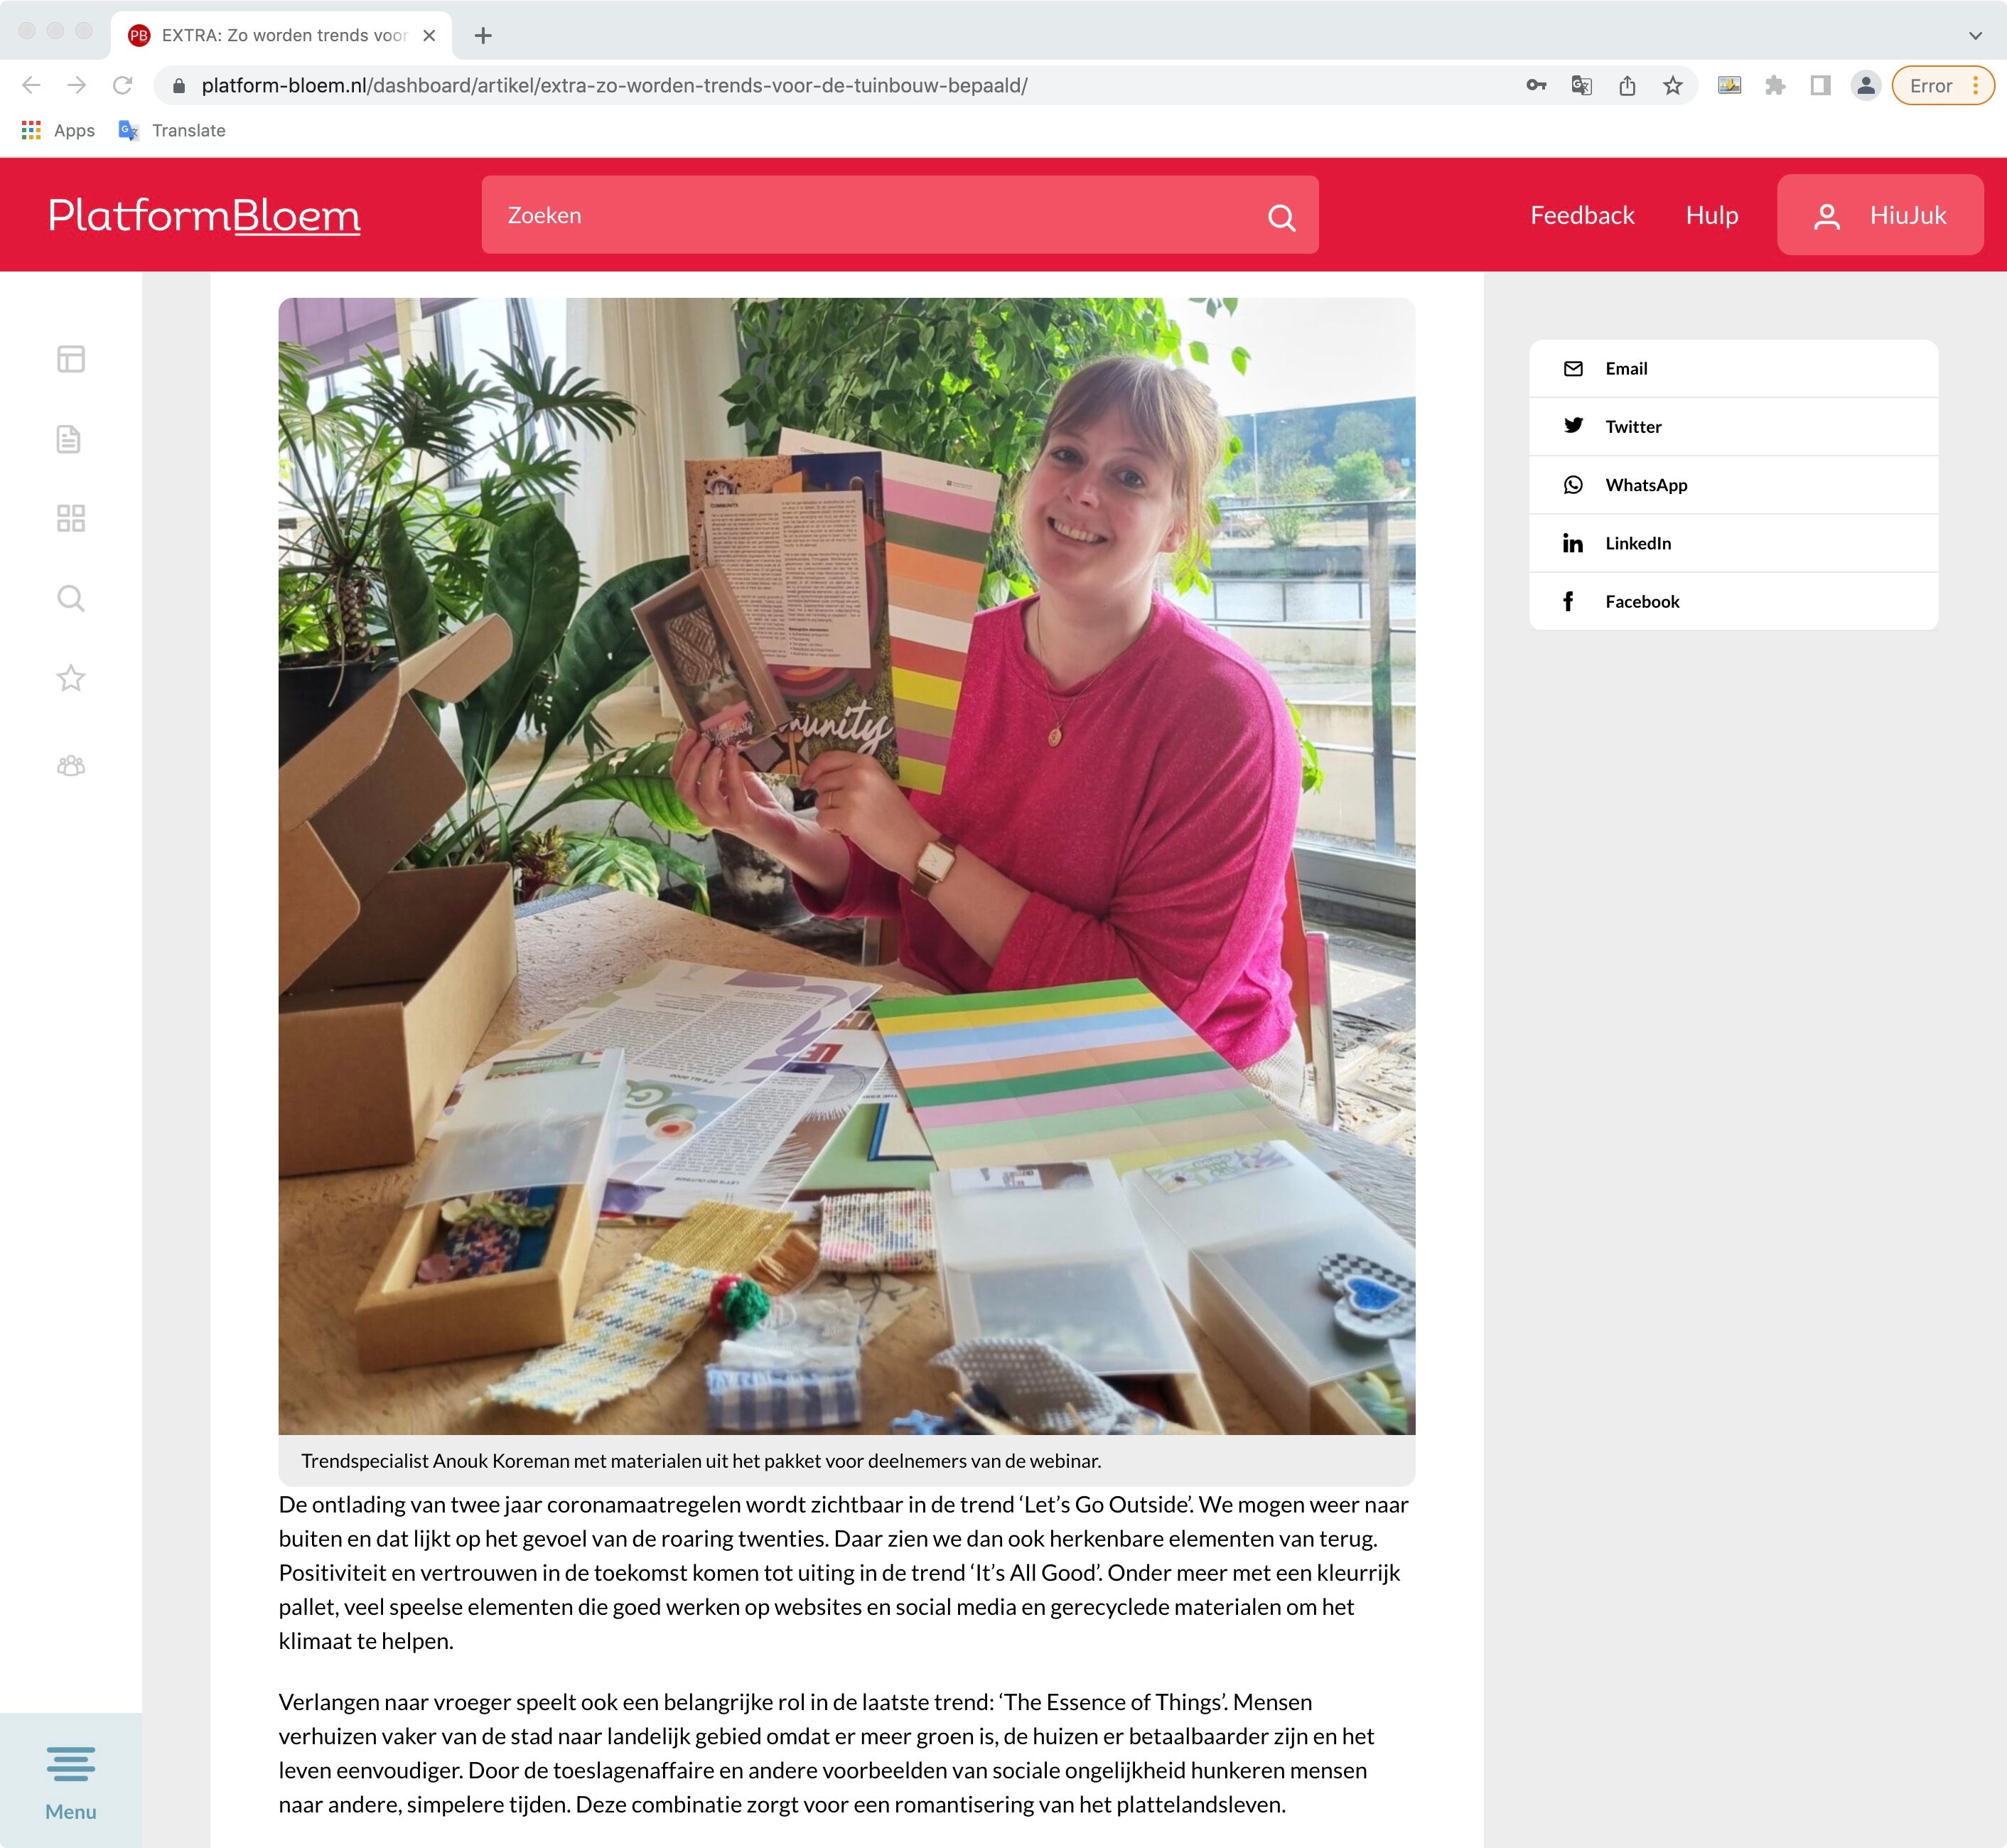Share the article via WhatsApp
This screenshot has height=1848, width=2007.
click(1733, 485)
